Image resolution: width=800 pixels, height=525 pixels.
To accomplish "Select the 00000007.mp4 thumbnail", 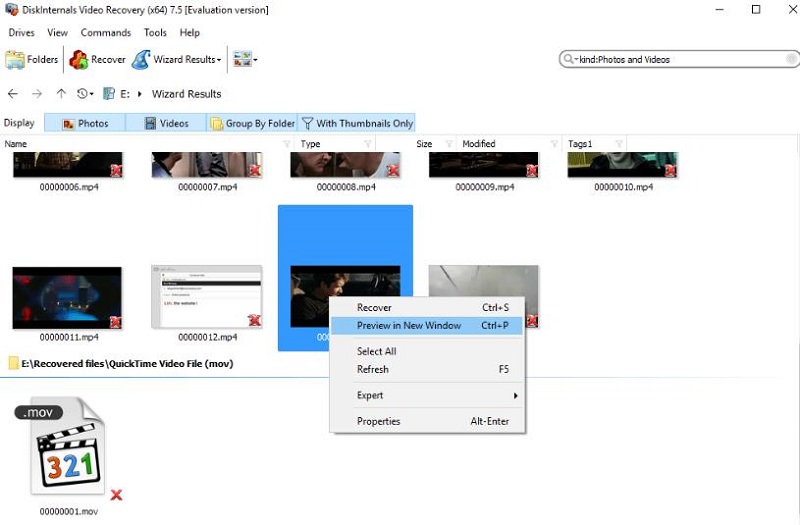I will coord(207,164).
